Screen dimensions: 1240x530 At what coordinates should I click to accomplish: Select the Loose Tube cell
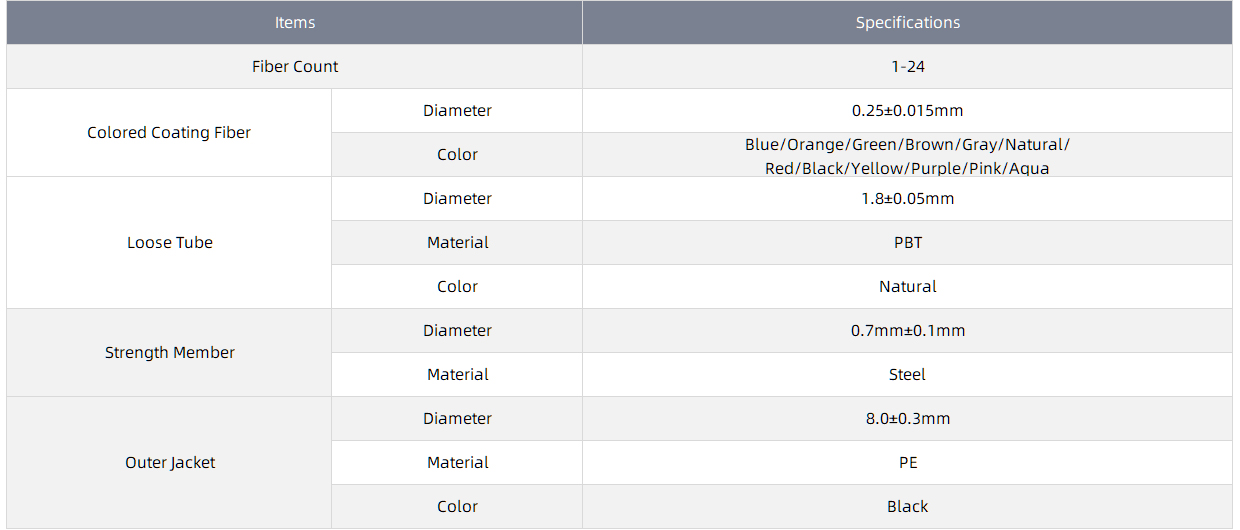[x=169, y=242]
